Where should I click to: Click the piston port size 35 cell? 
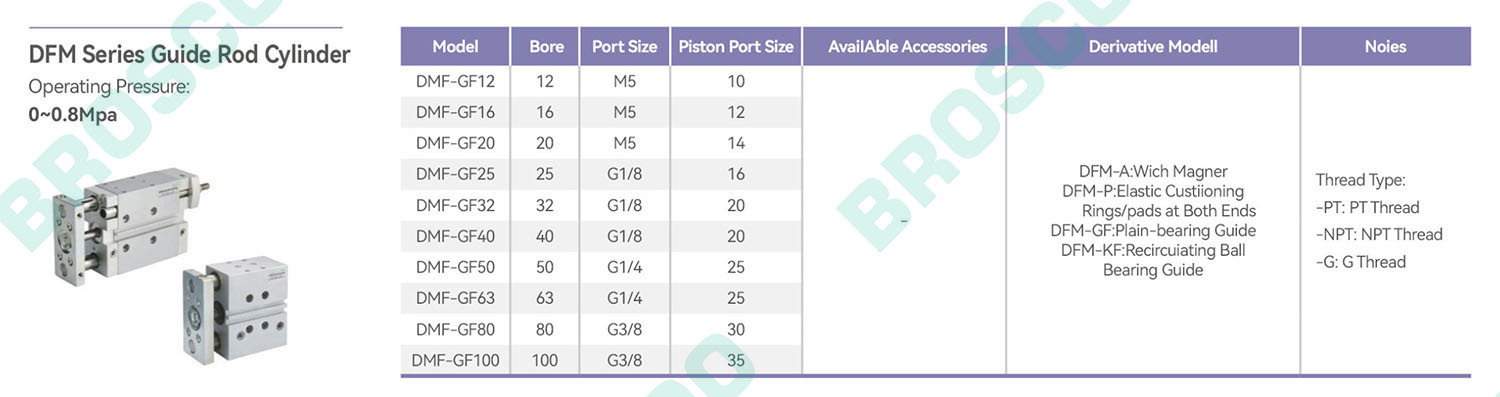(x=736, y=360)
